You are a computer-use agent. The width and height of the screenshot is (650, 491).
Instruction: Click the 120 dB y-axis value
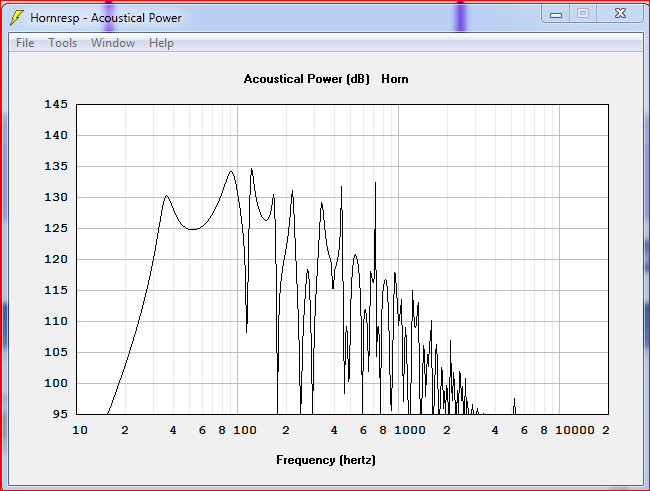(x=56, y=259)
